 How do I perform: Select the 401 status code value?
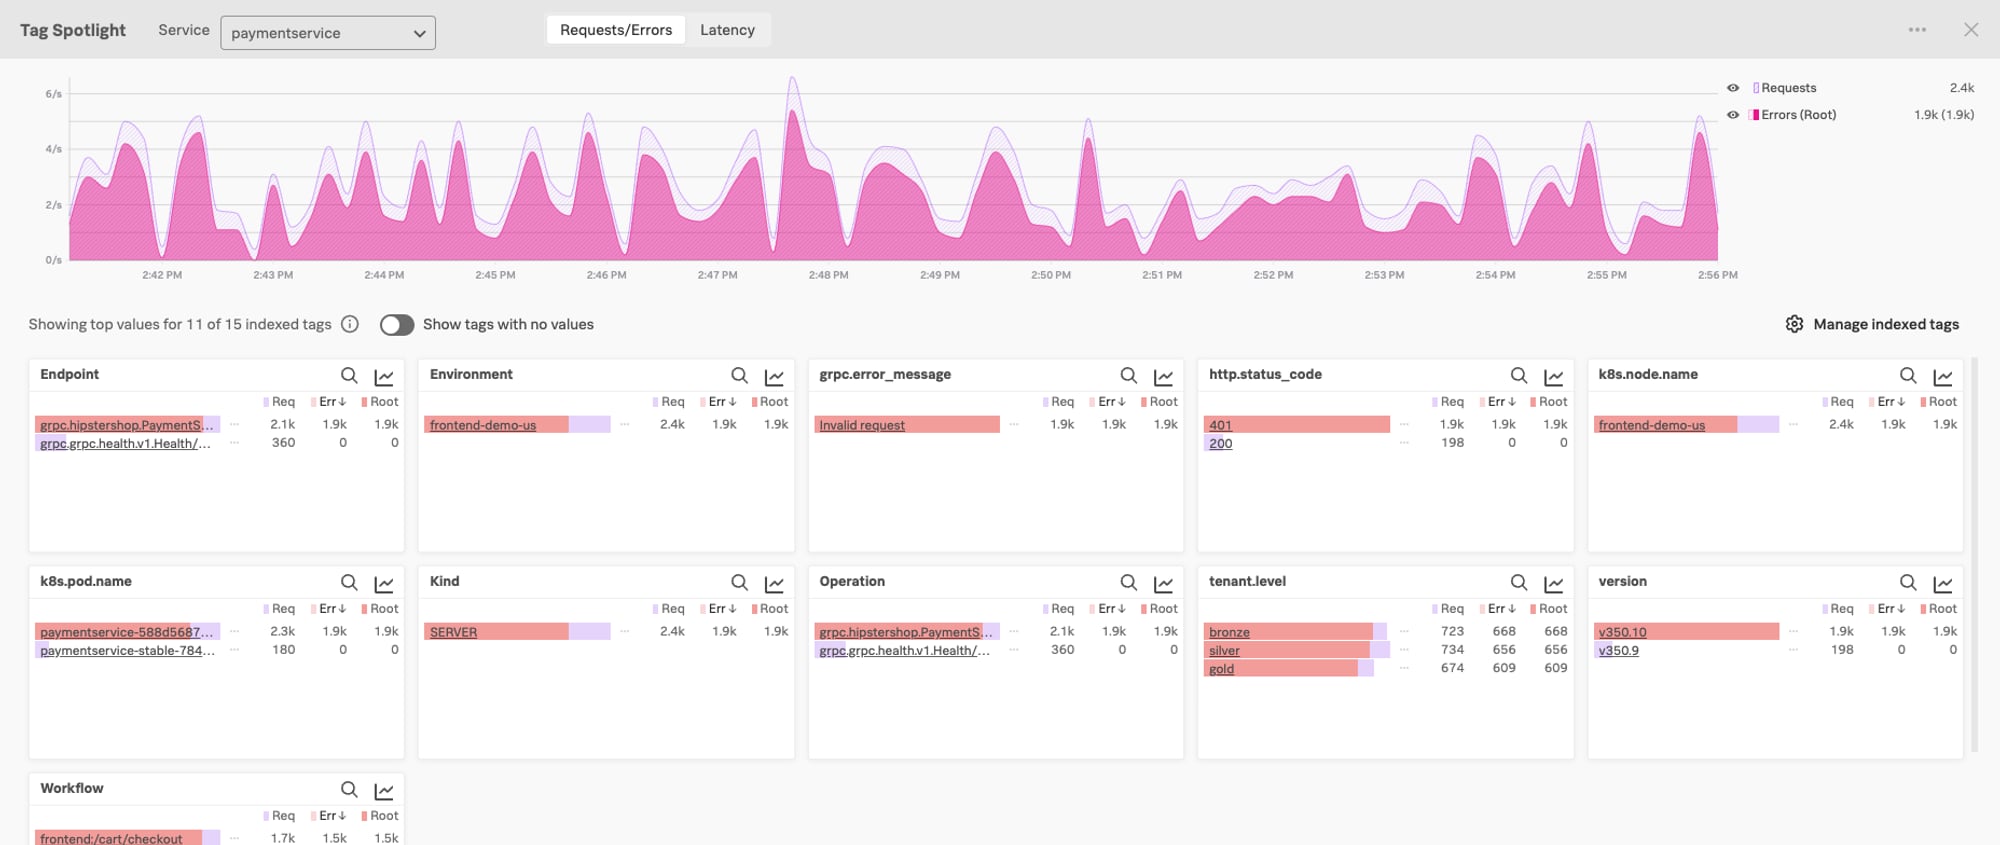tap(1220, 425)
